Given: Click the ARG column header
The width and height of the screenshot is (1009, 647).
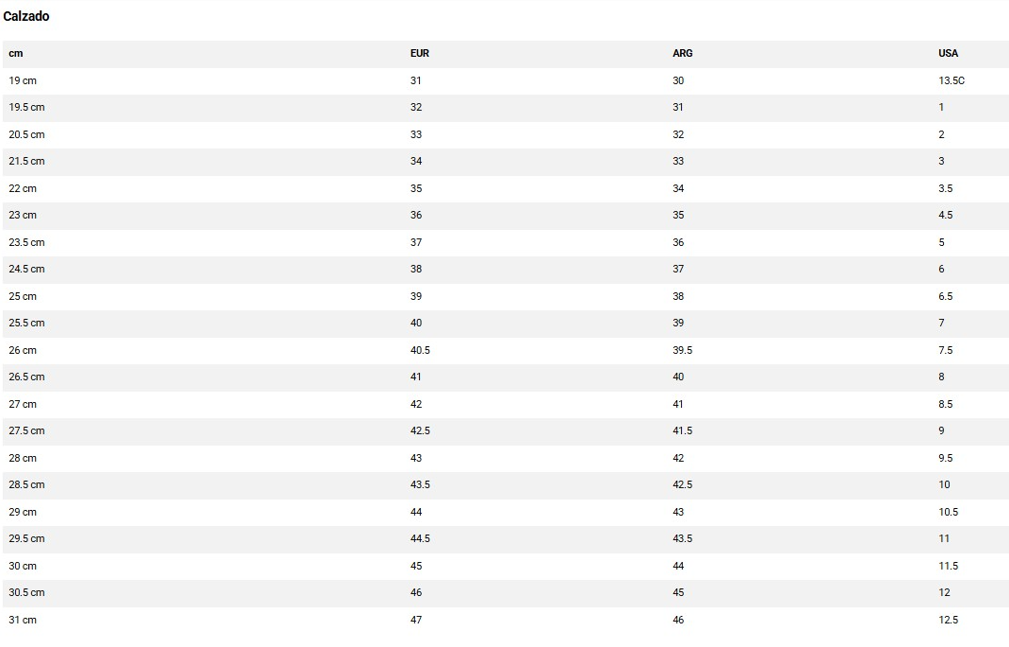Looking at the screenshot, I should click(x=682, y=53).
